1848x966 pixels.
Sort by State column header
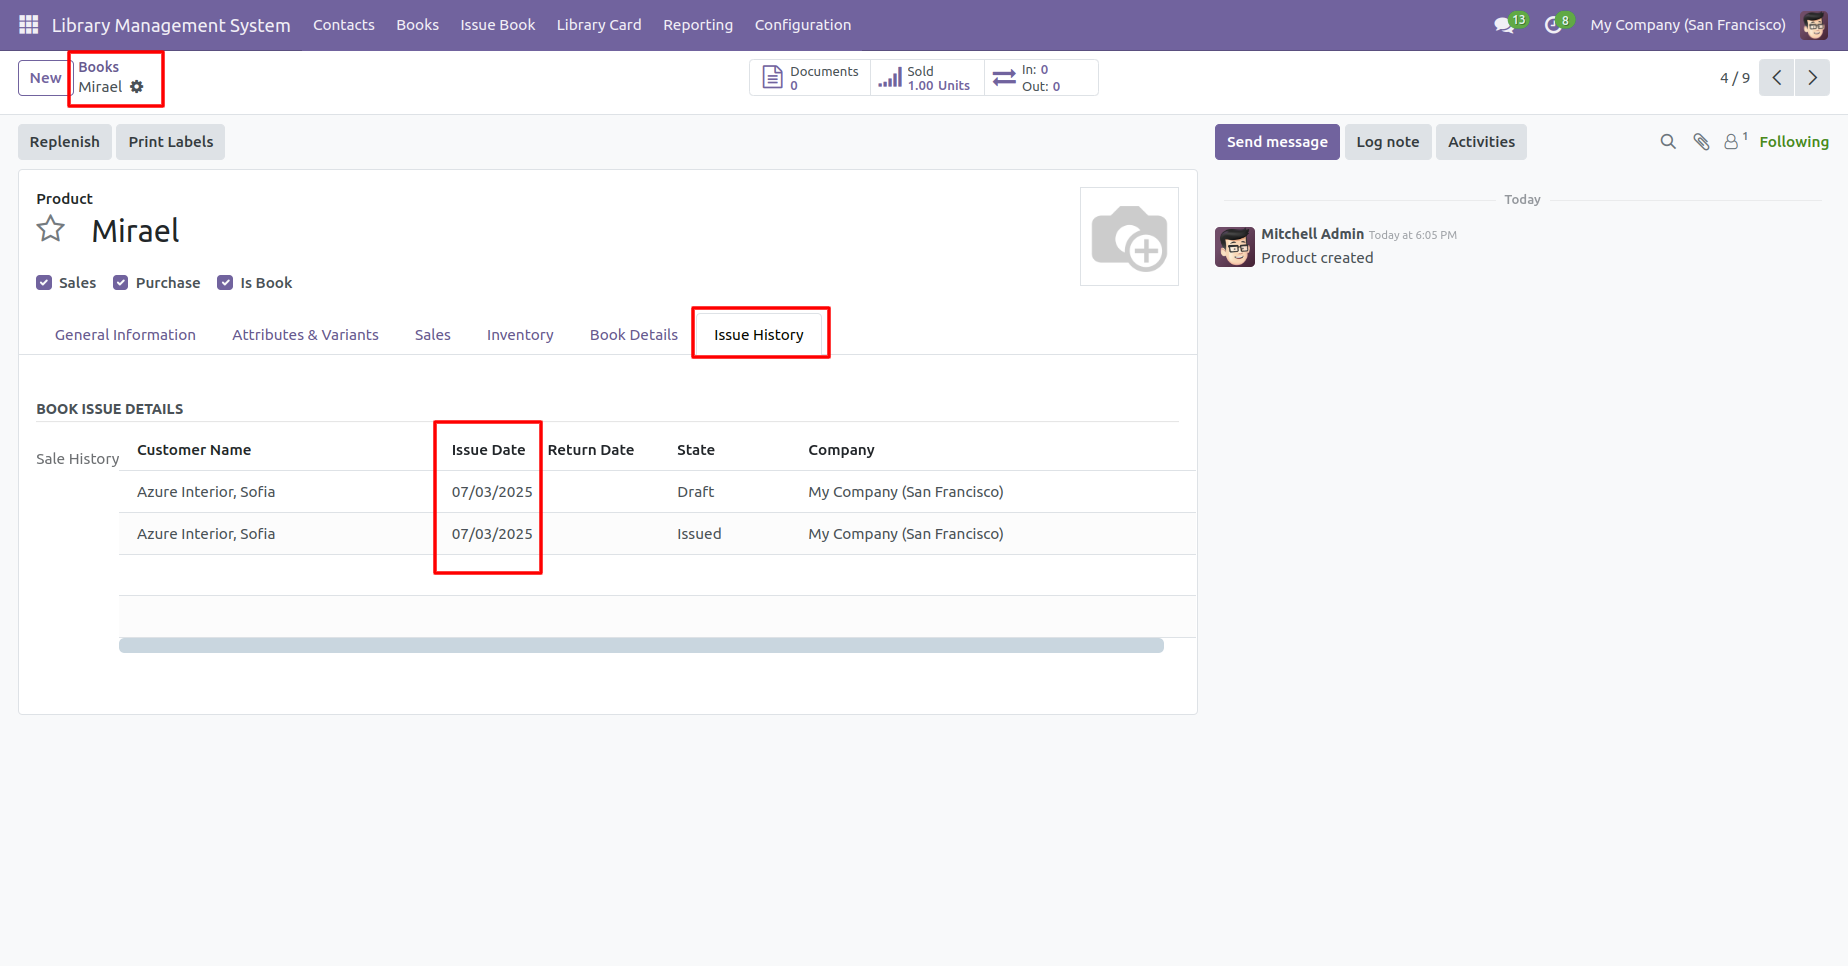click(x=696, y=450)
